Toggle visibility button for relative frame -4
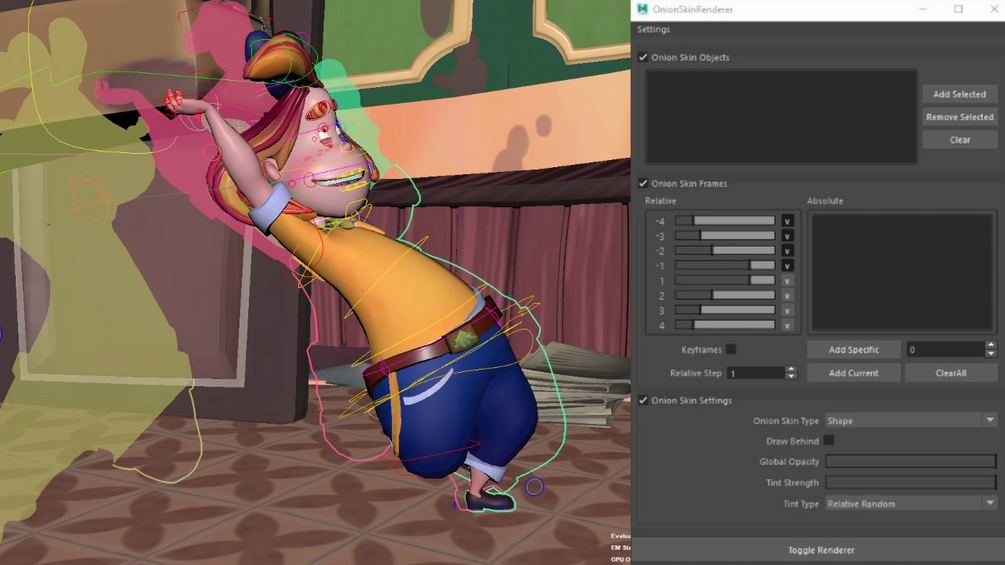 point(787,221)
